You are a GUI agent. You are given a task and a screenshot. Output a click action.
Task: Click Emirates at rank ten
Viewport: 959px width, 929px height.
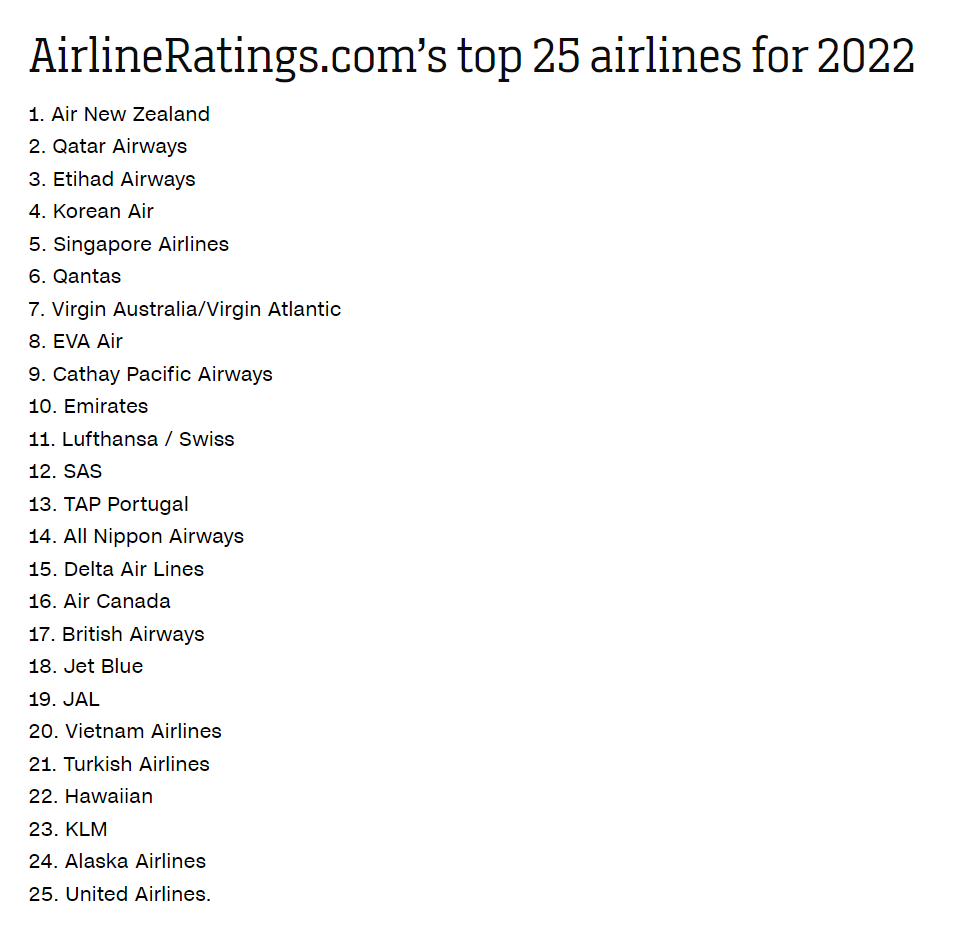coord(89,406)
